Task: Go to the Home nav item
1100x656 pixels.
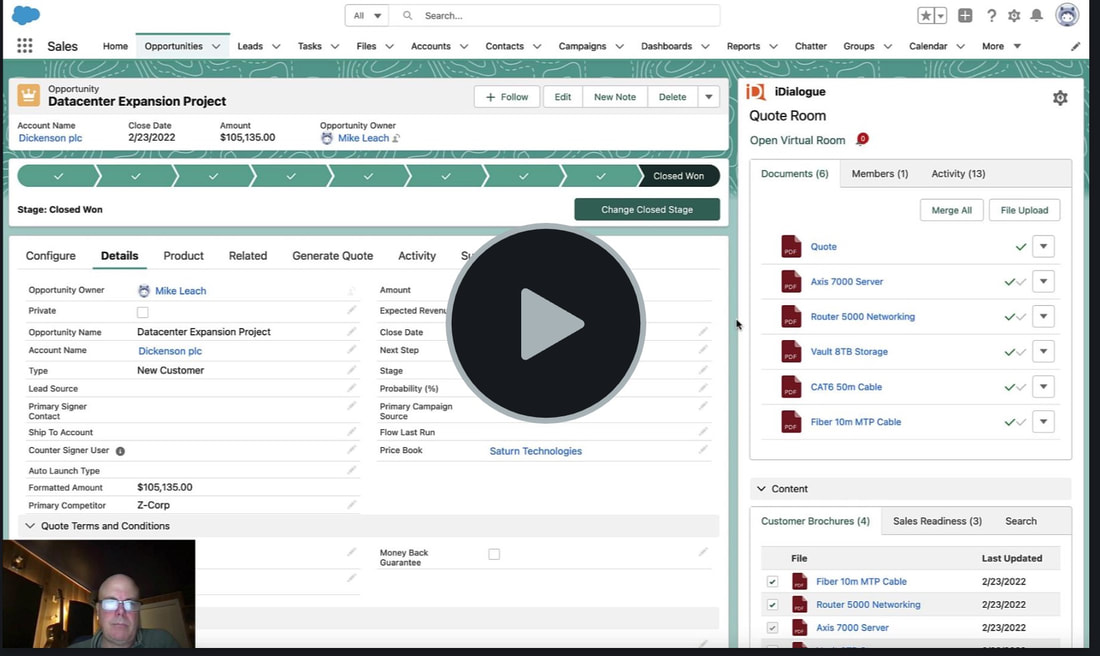Action: pos(115,46)
